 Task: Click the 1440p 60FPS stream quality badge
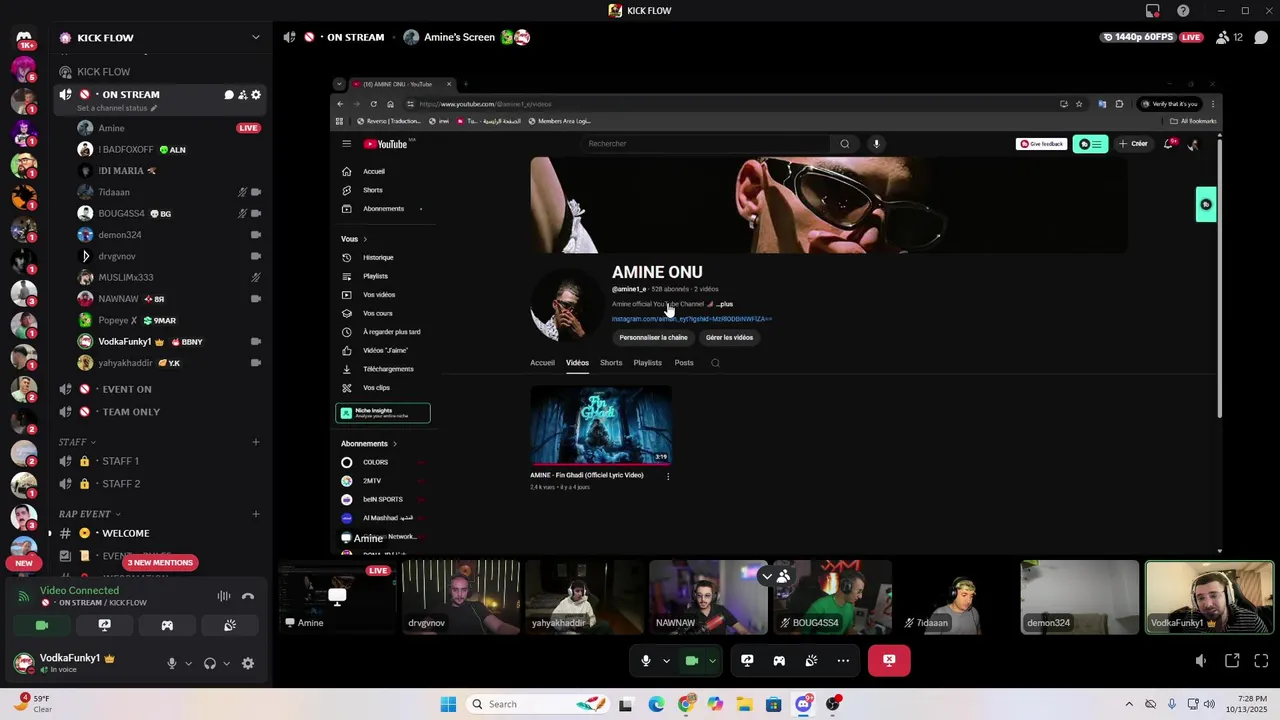pos(1138,37)
